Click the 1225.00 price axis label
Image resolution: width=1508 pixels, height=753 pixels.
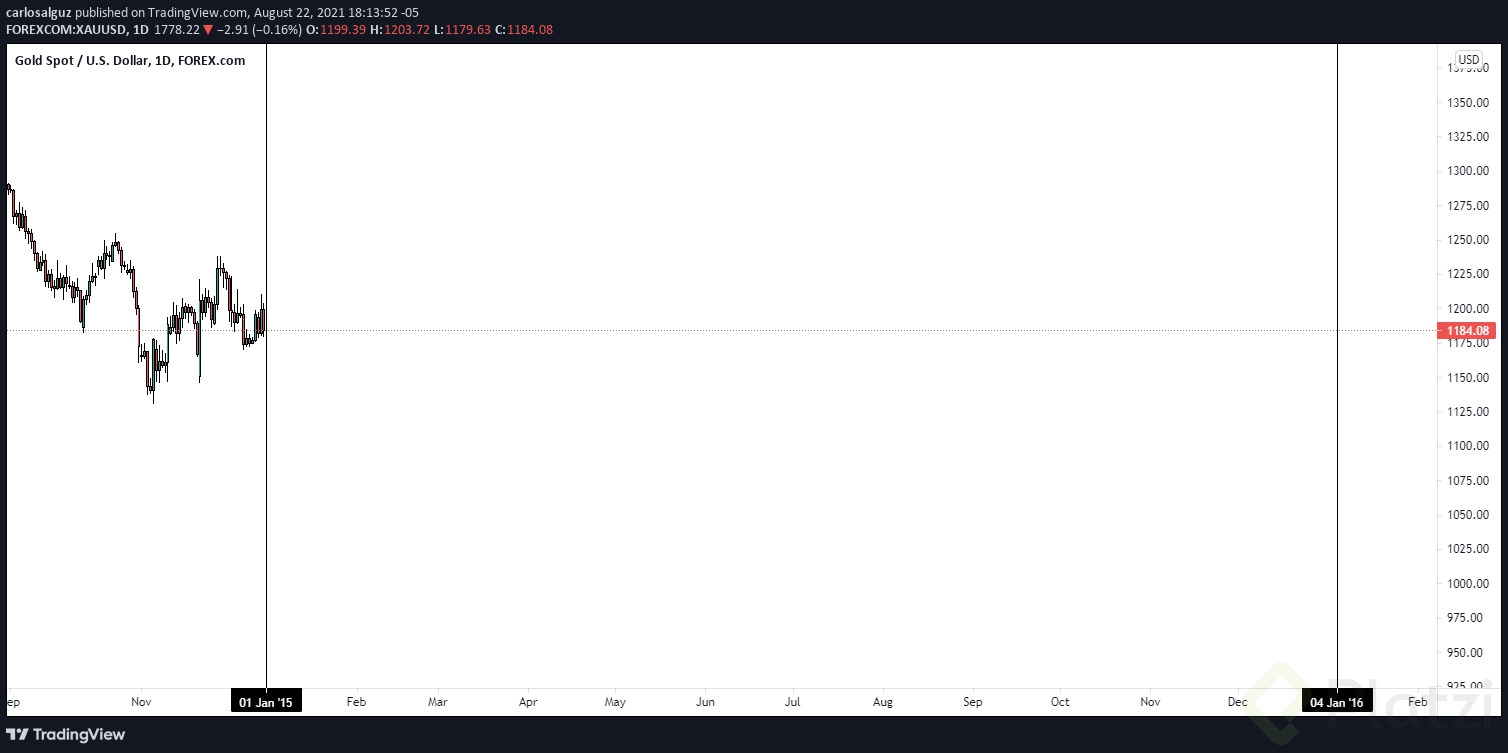(x=1468, y=274)
